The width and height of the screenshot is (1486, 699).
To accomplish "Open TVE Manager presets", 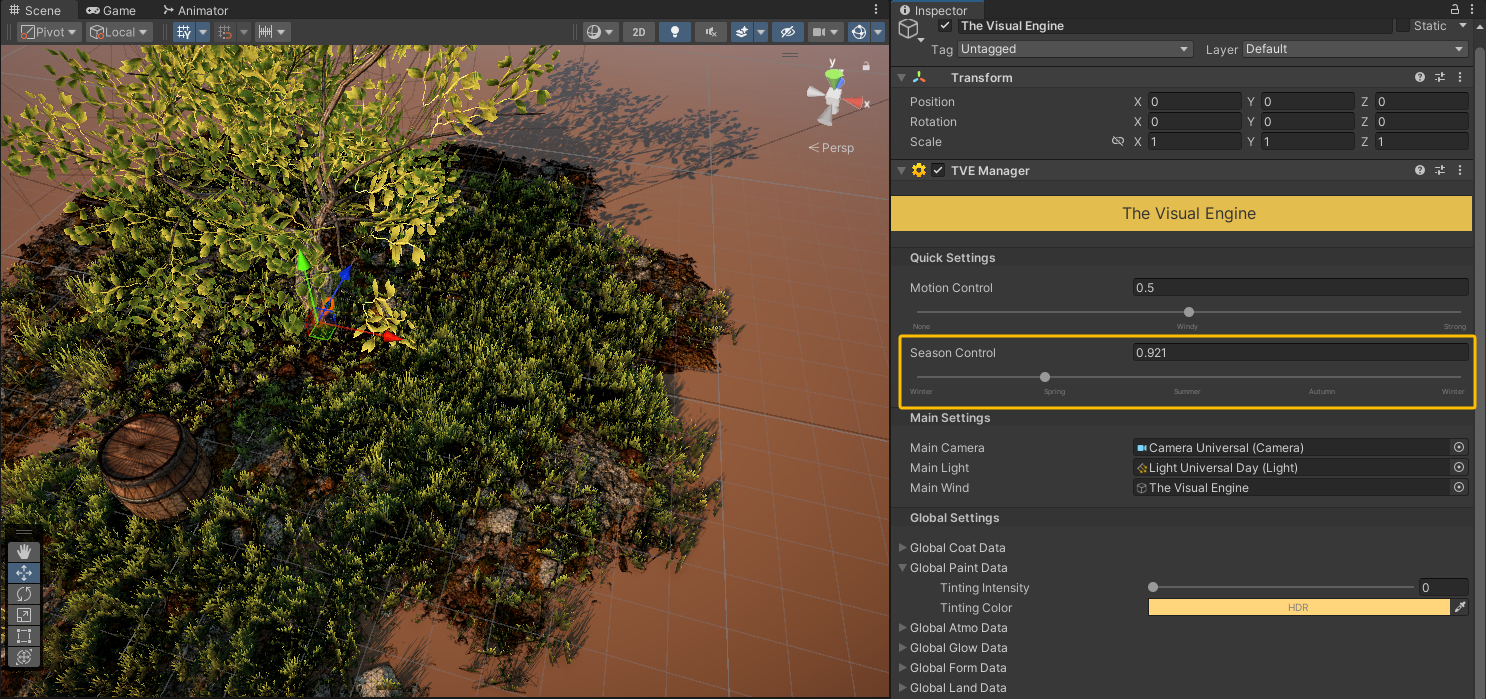I will 1441,170.
